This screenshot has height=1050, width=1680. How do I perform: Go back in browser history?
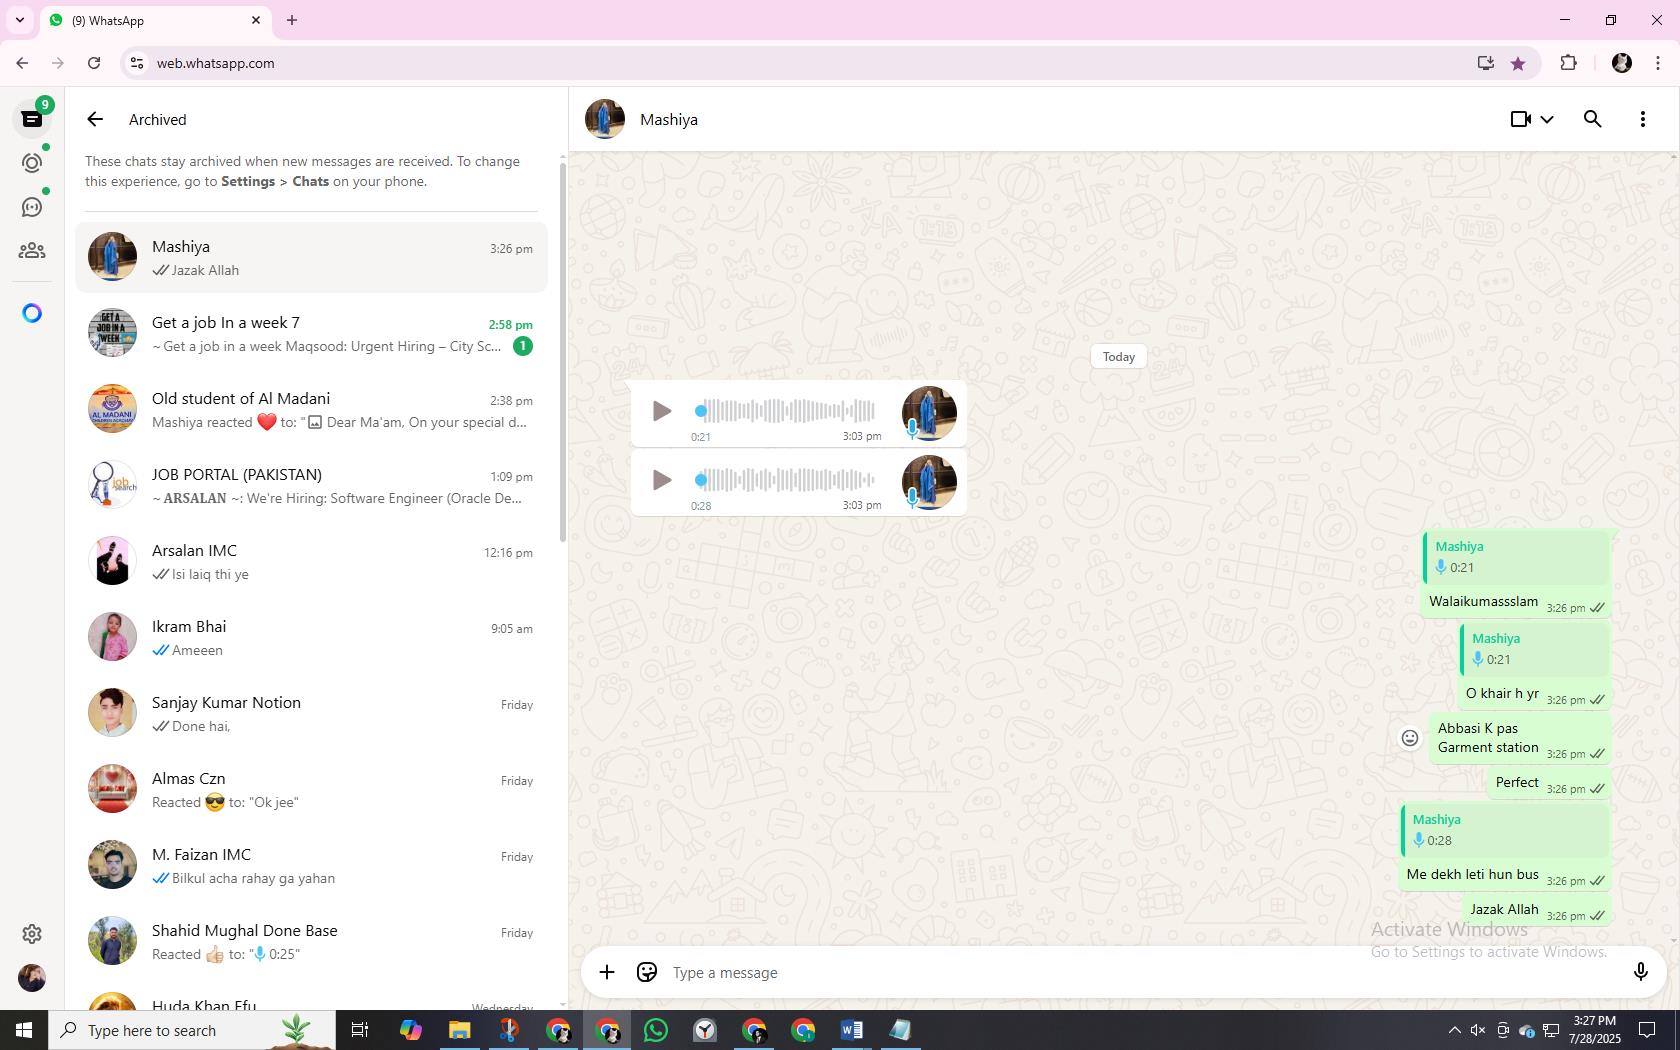point(22,63)
